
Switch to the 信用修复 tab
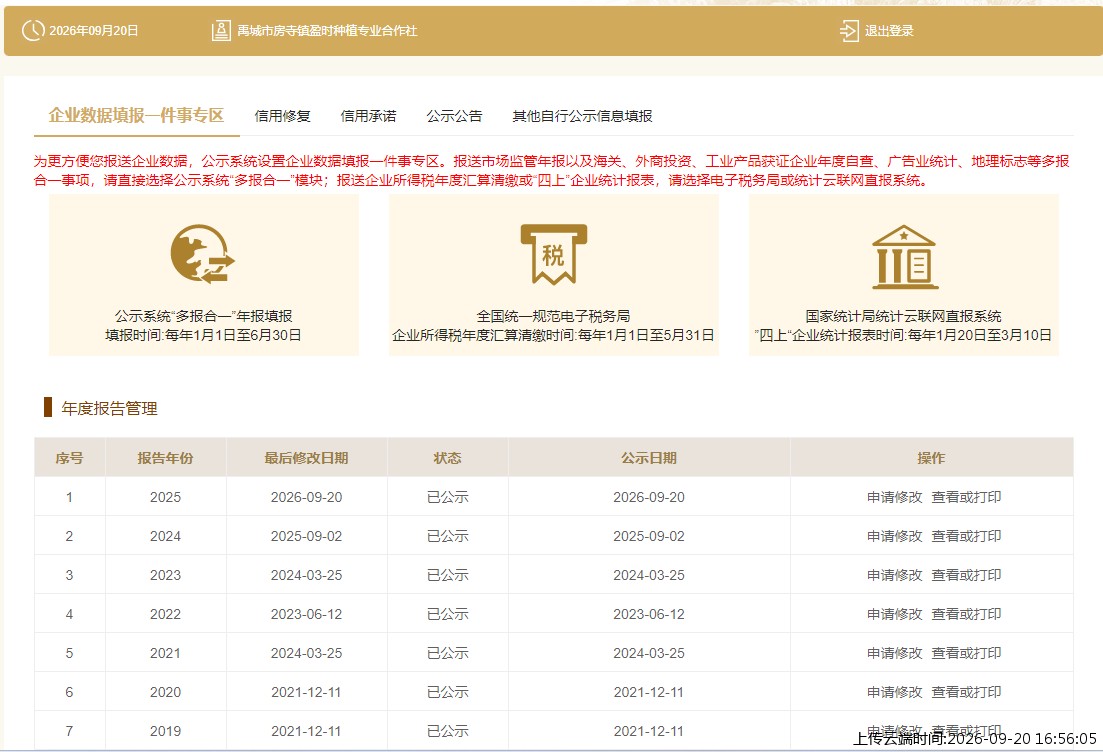[283, 116]
